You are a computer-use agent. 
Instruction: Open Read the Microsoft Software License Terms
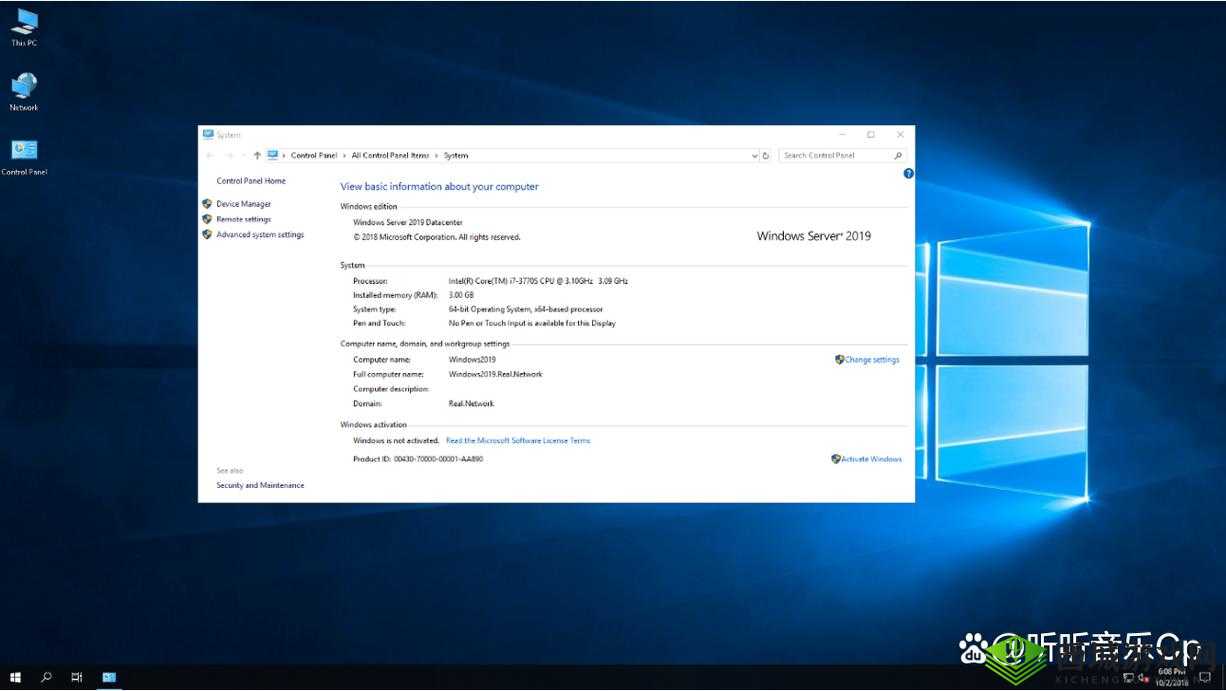click(517, 440)
